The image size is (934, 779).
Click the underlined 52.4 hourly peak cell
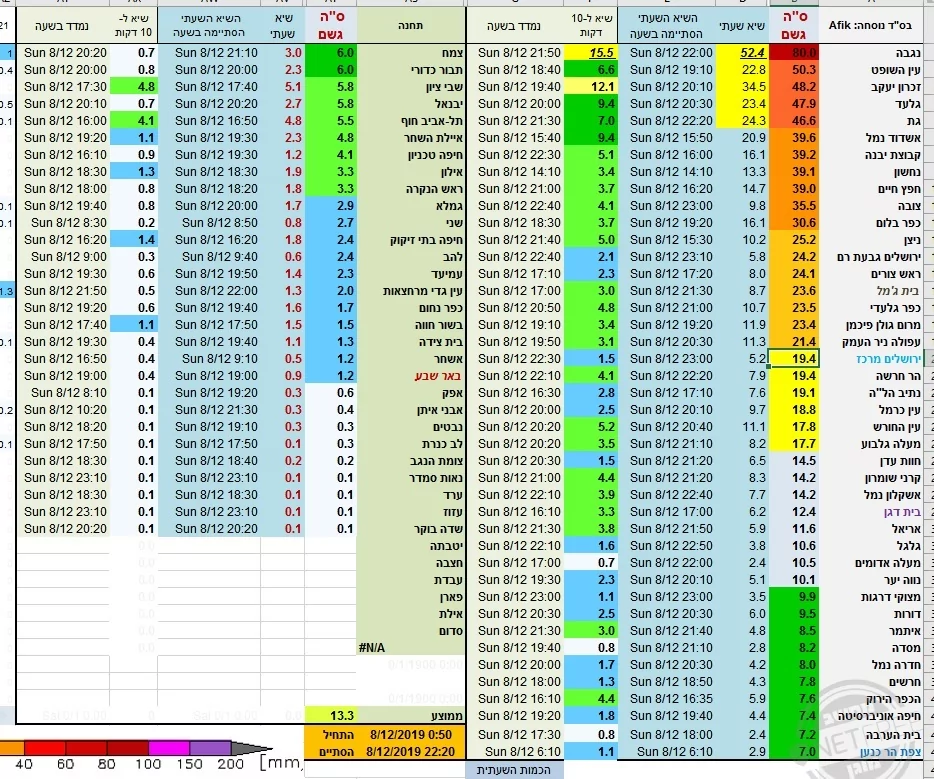(x=743, y=52)
